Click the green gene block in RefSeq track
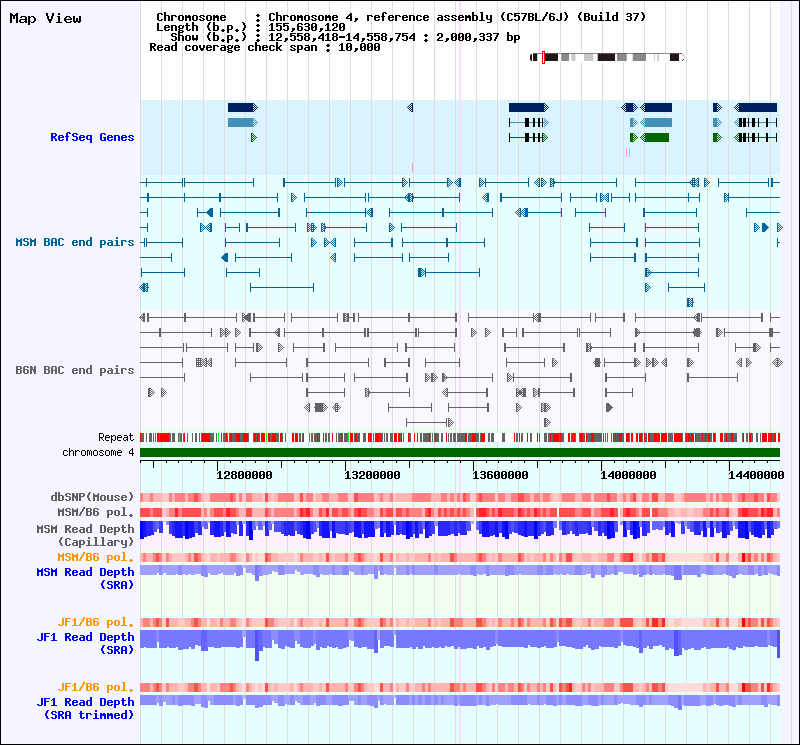 (656, 137)
